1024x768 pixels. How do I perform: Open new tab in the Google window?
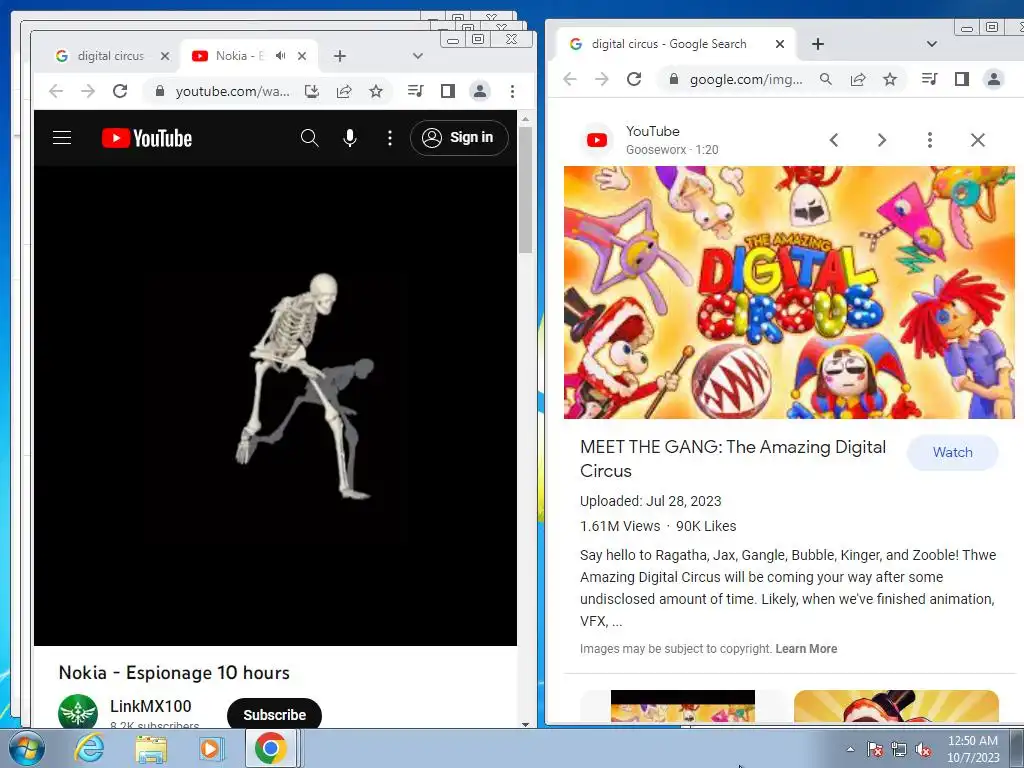[818, 44]
